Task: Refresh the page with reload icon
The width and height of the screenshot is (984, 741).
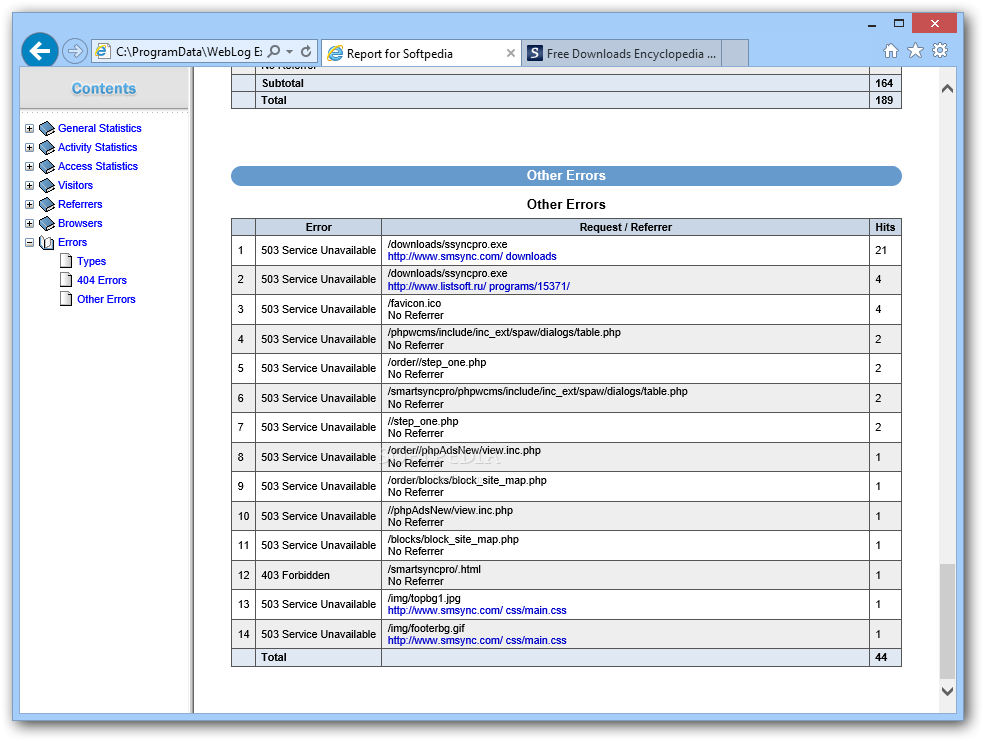Action: 306,51
